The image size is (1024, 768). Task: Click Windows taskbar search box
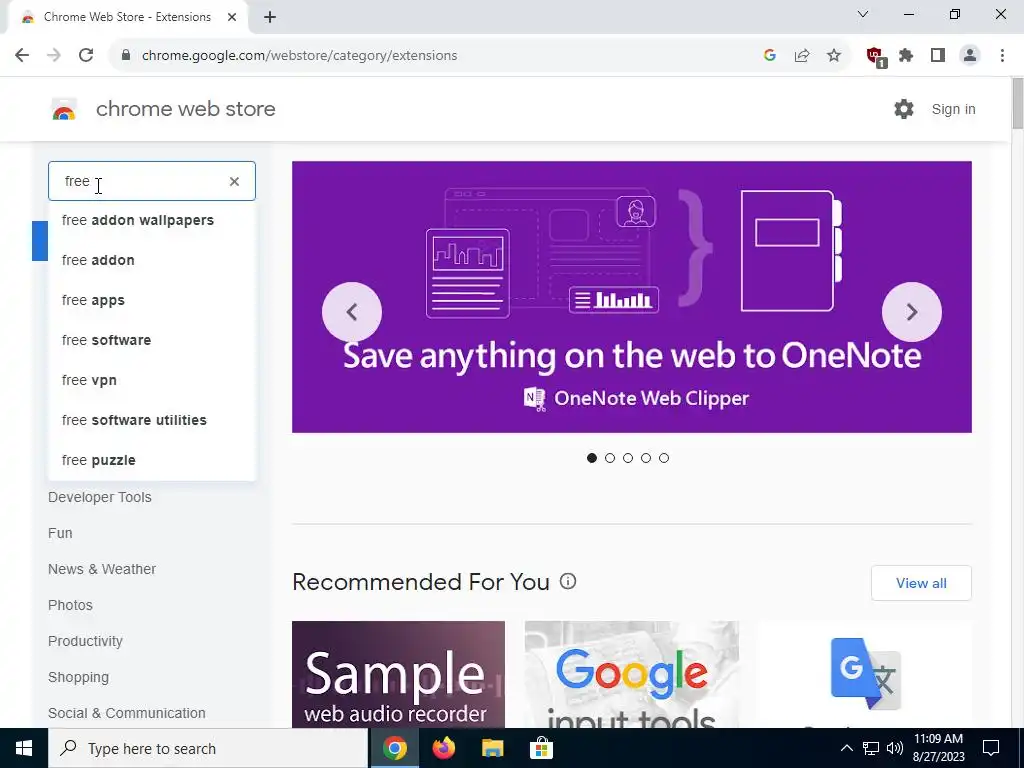pos(208,748)
